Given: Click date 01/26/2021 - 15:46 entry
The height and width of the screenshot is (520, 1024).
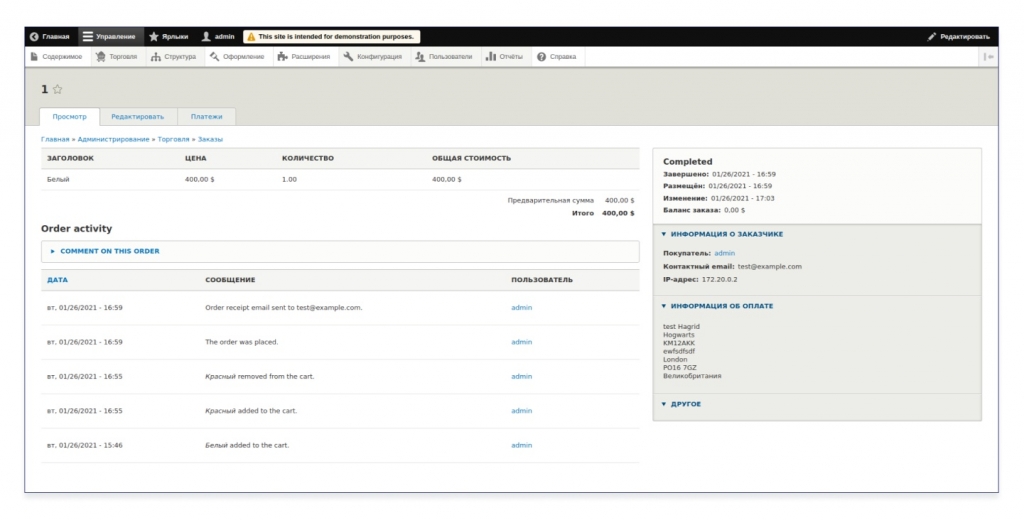Looking at the screenshot, I should pyautogui.click(x=85, y=446).
